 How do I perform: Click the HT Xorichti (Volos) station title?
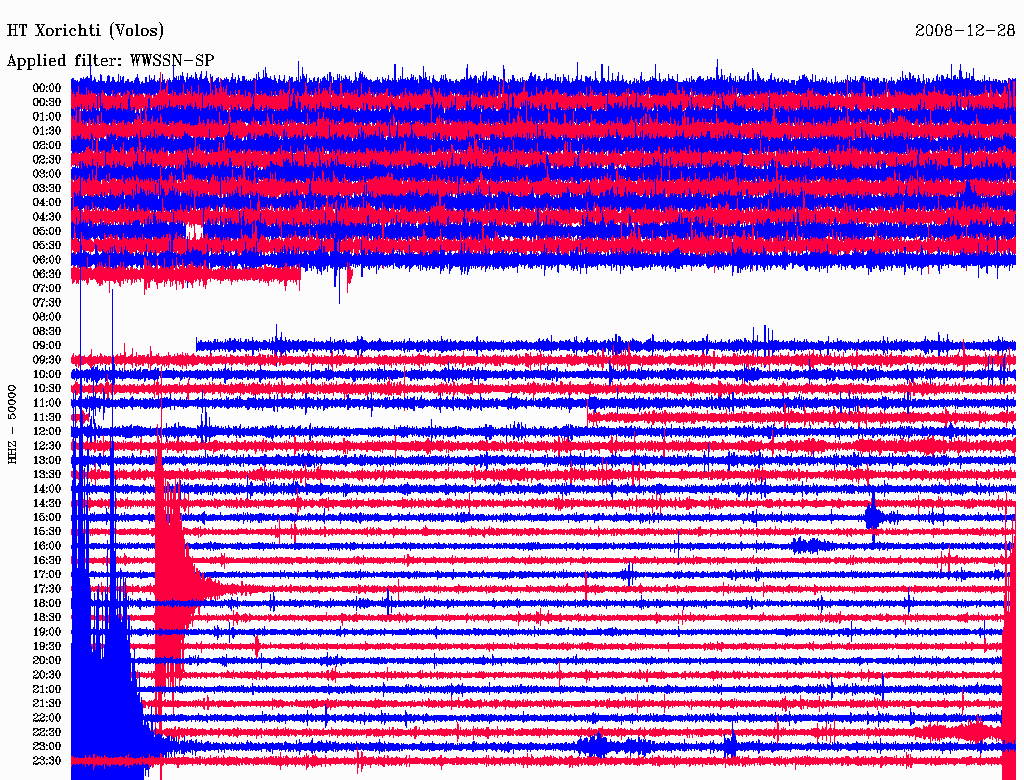(85, 31)
